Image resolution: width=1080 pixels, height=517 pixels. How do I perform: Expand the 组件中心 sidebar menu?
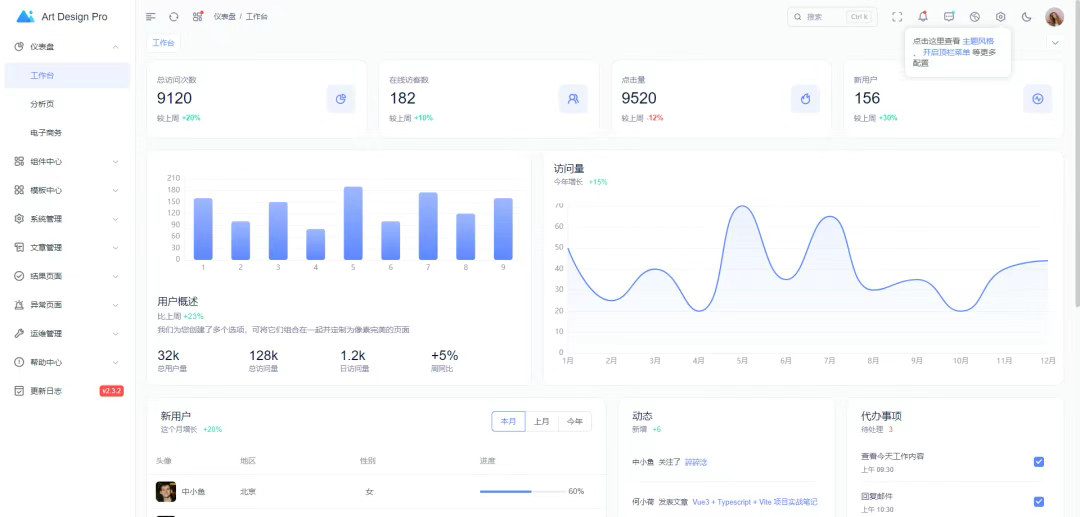coord(67,161)
